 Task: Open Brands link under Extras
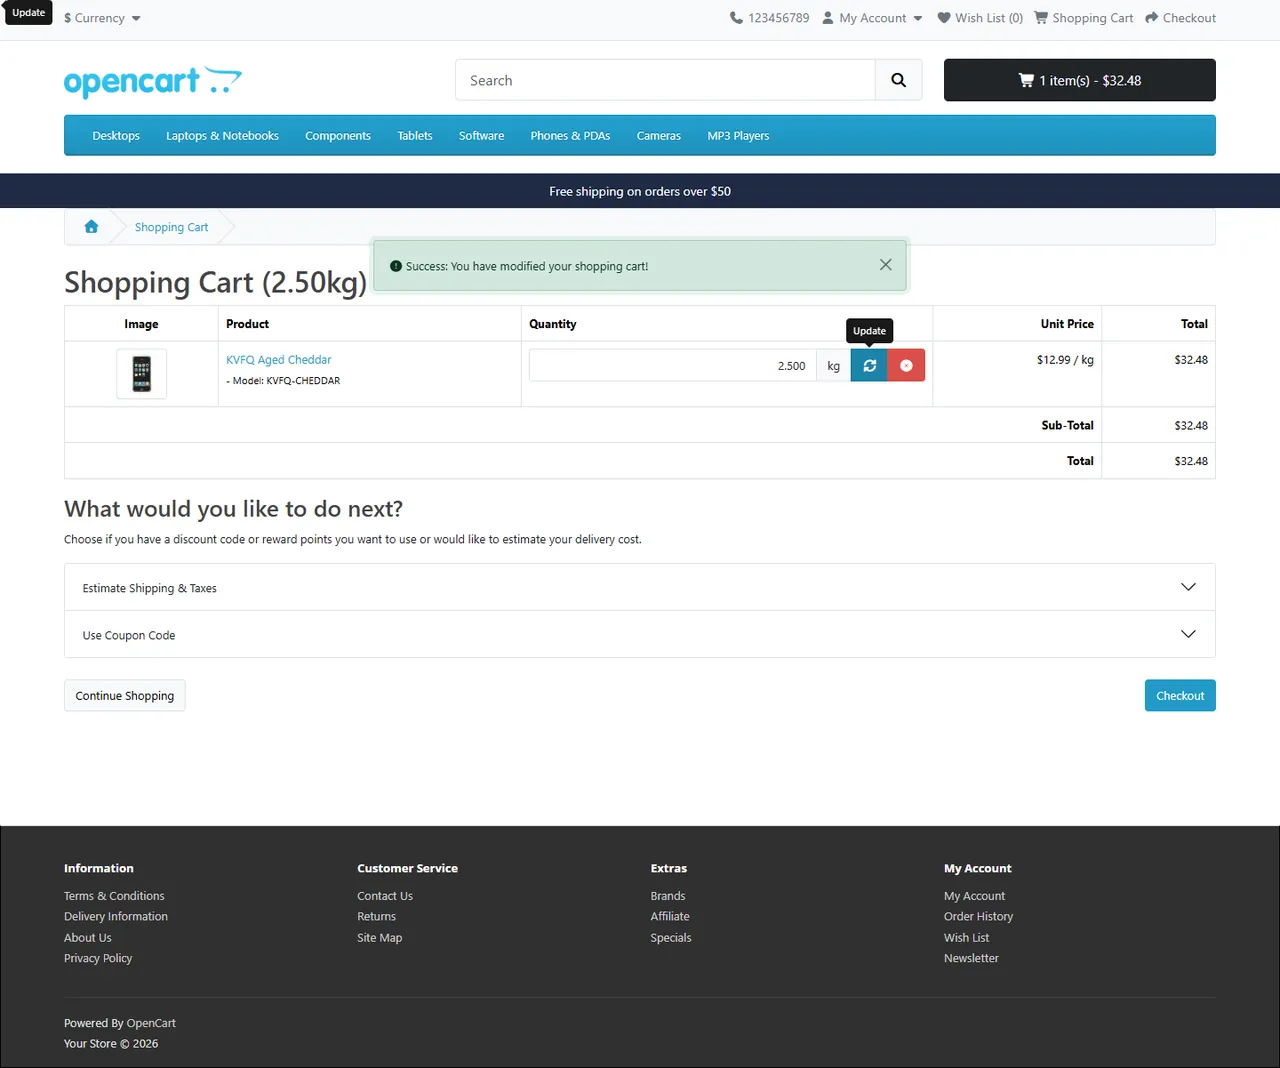click(668, 896)
